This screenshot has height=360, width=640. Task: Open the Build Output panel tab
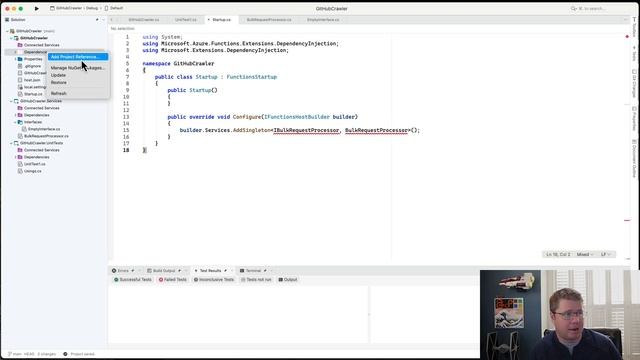click(x=164, y=271)
